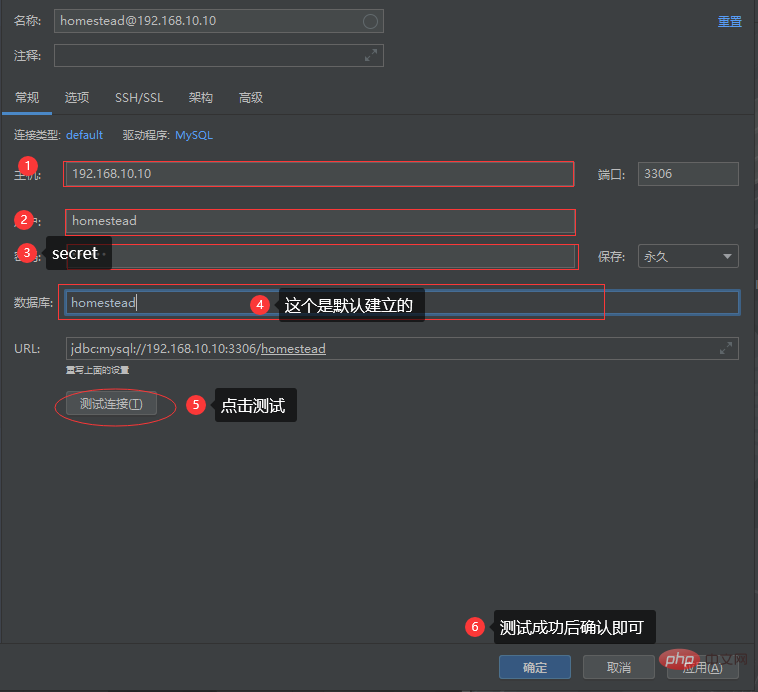Expand the comment field with arrows icon

point(371,56)
